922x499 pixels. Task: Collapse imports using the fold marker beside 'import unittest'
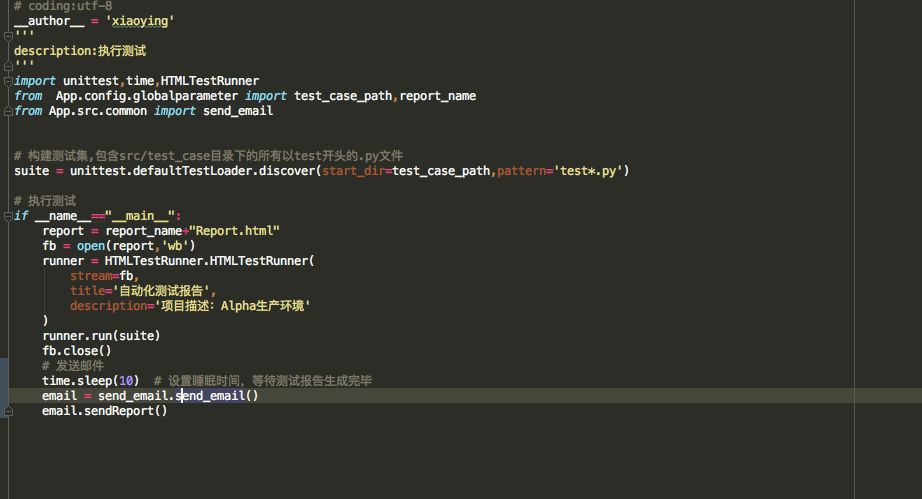click(x=8, y=81)
